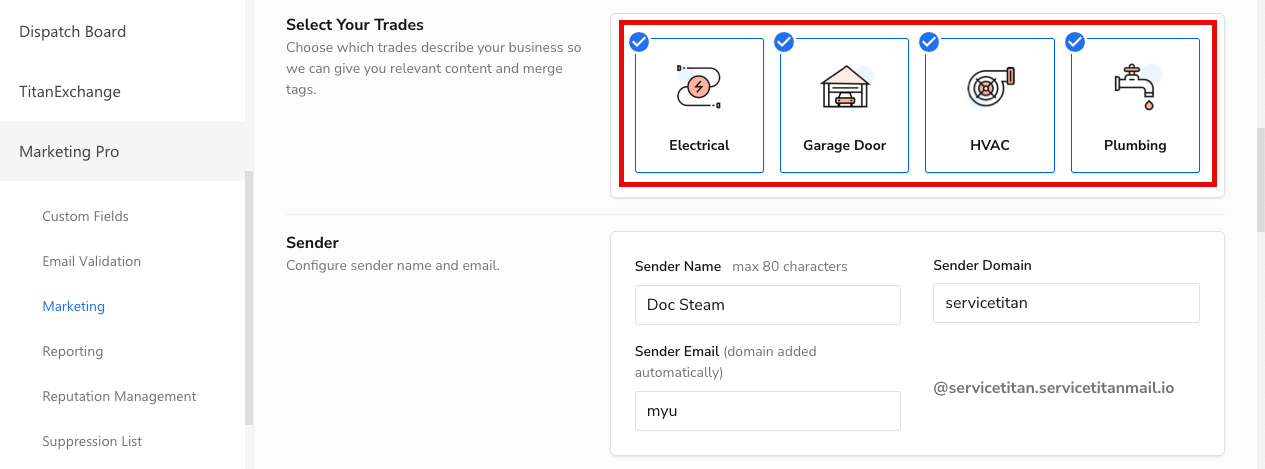Screen dimensions: 1265x469
Task: Click the Sender Domain input field
Action: 1066,303
